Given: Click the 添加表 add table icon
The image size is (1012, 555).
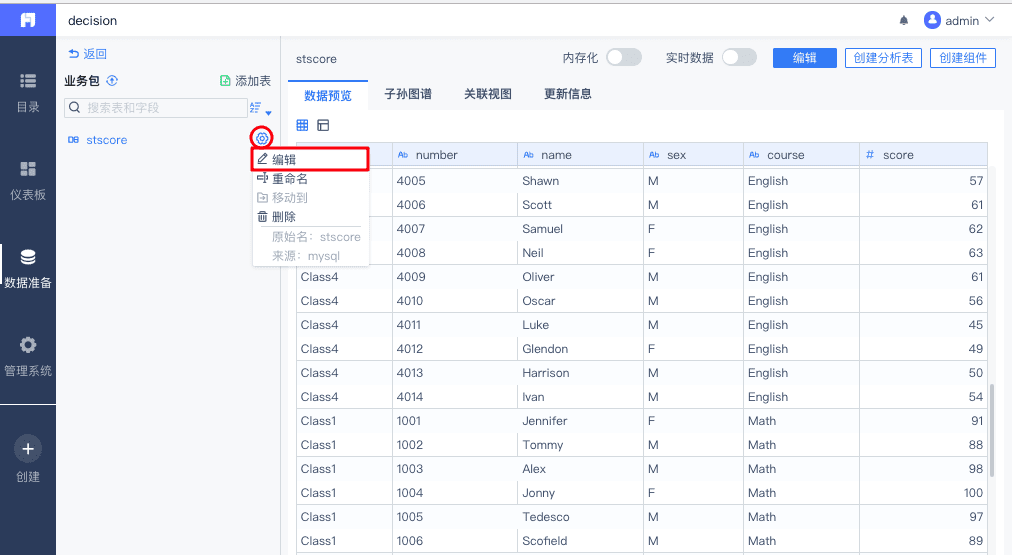Looking at the screenshot, I should coord(225,81).
